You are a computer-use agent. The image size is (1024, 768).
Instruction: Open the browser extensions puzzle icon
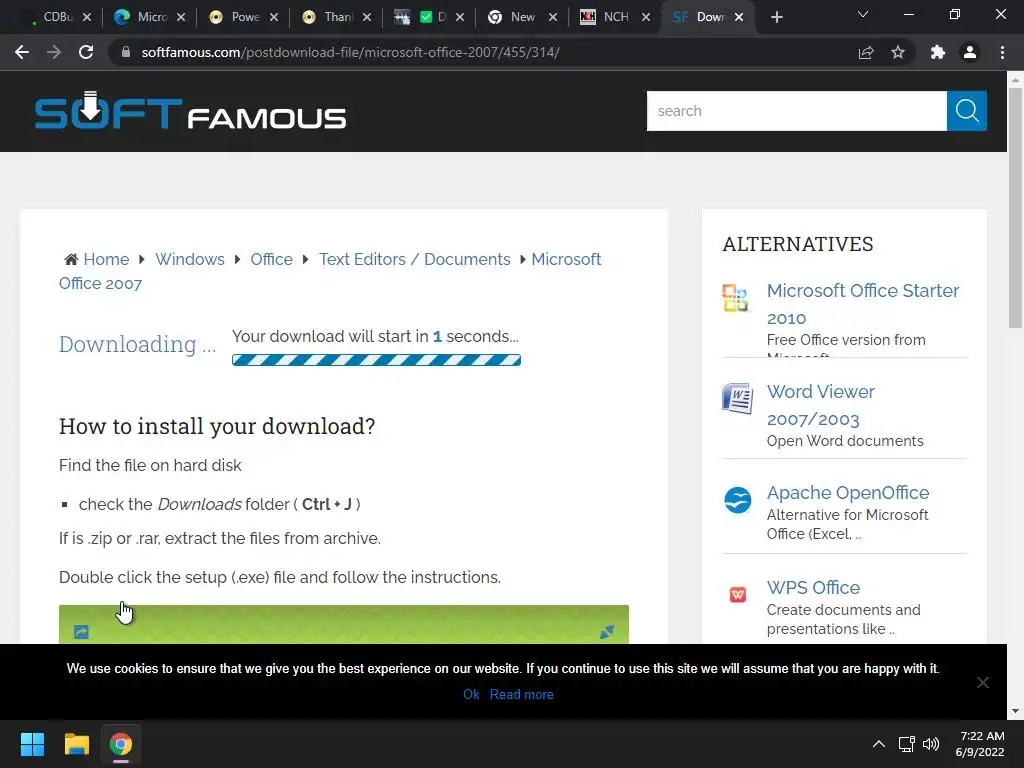[938, 52]
